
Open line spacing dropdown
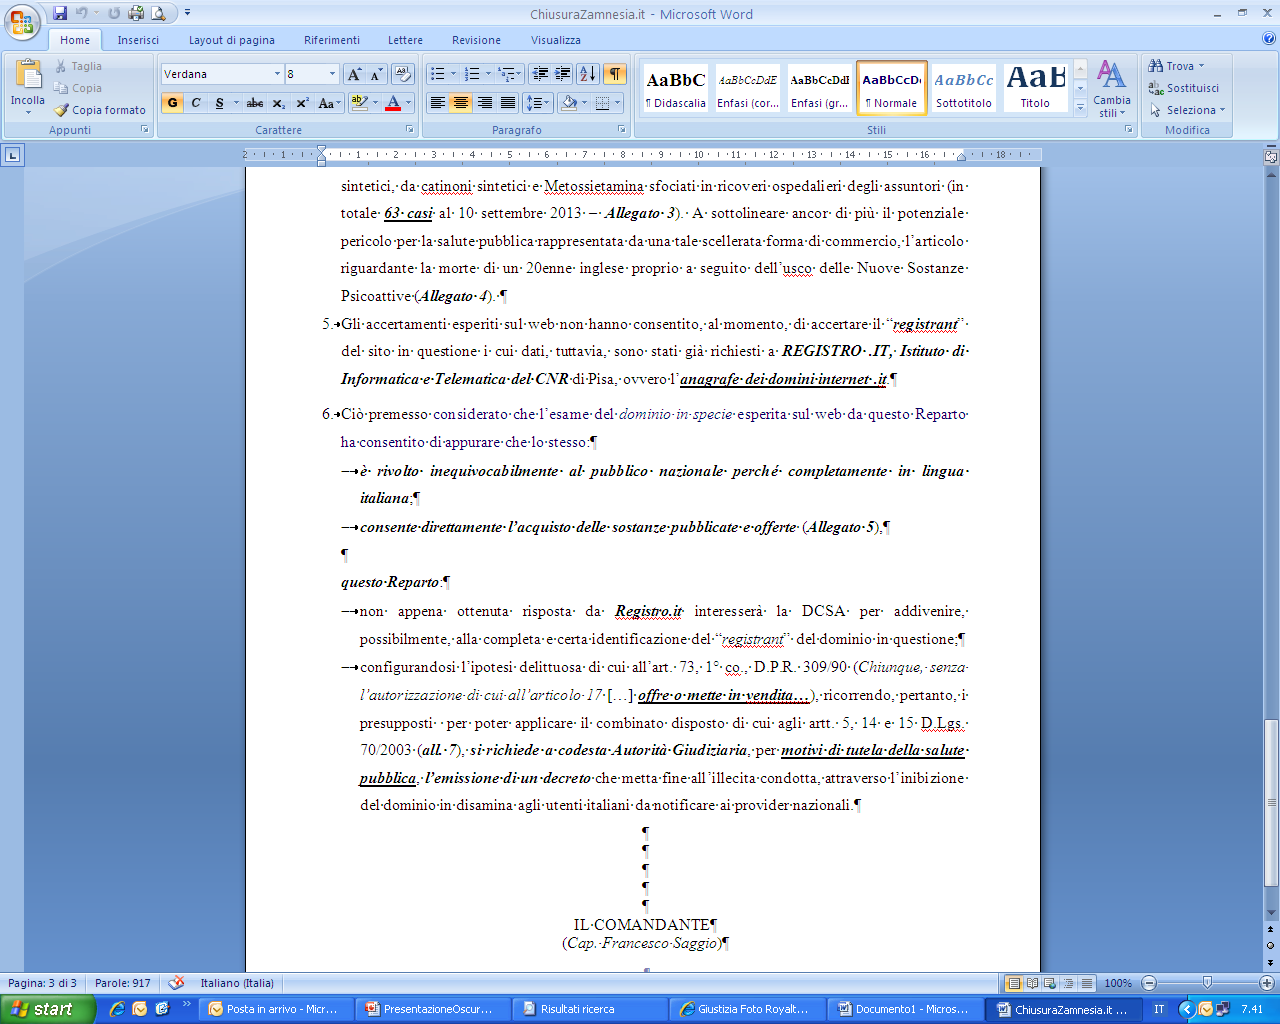pos(538,103)
